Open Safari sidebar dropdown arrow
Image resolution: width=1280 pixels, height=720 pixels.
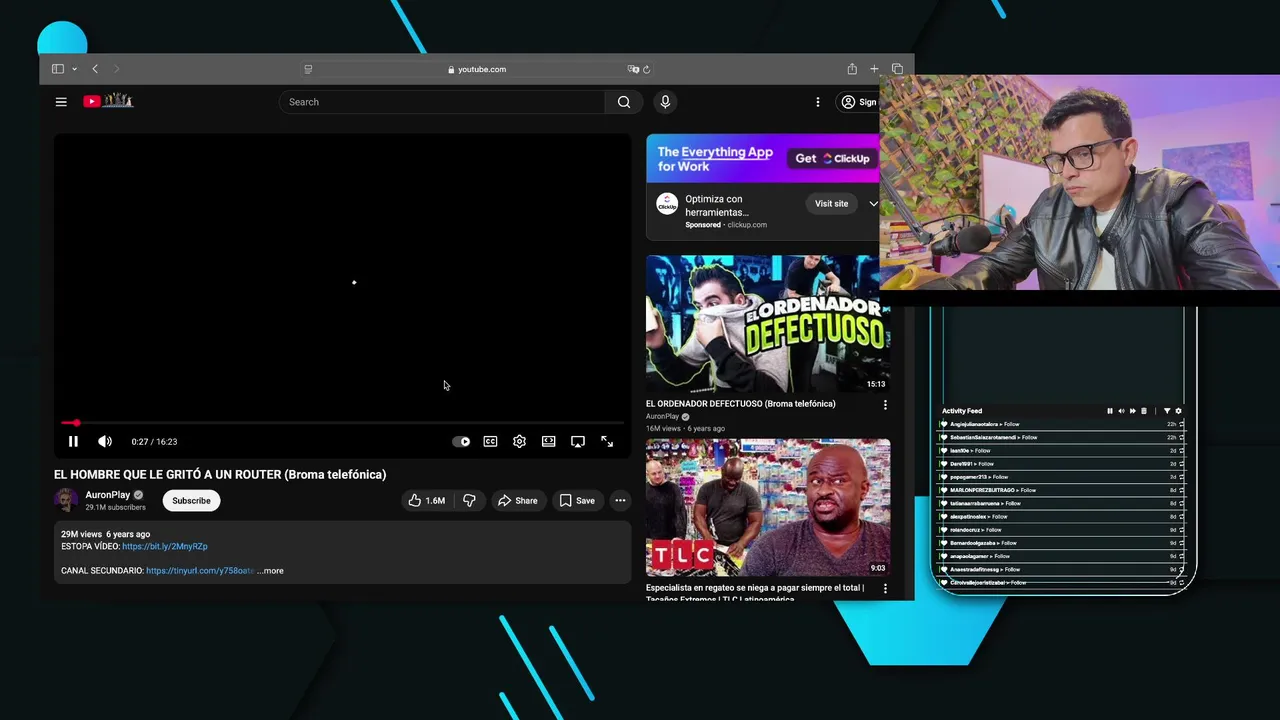click(74, 69)
